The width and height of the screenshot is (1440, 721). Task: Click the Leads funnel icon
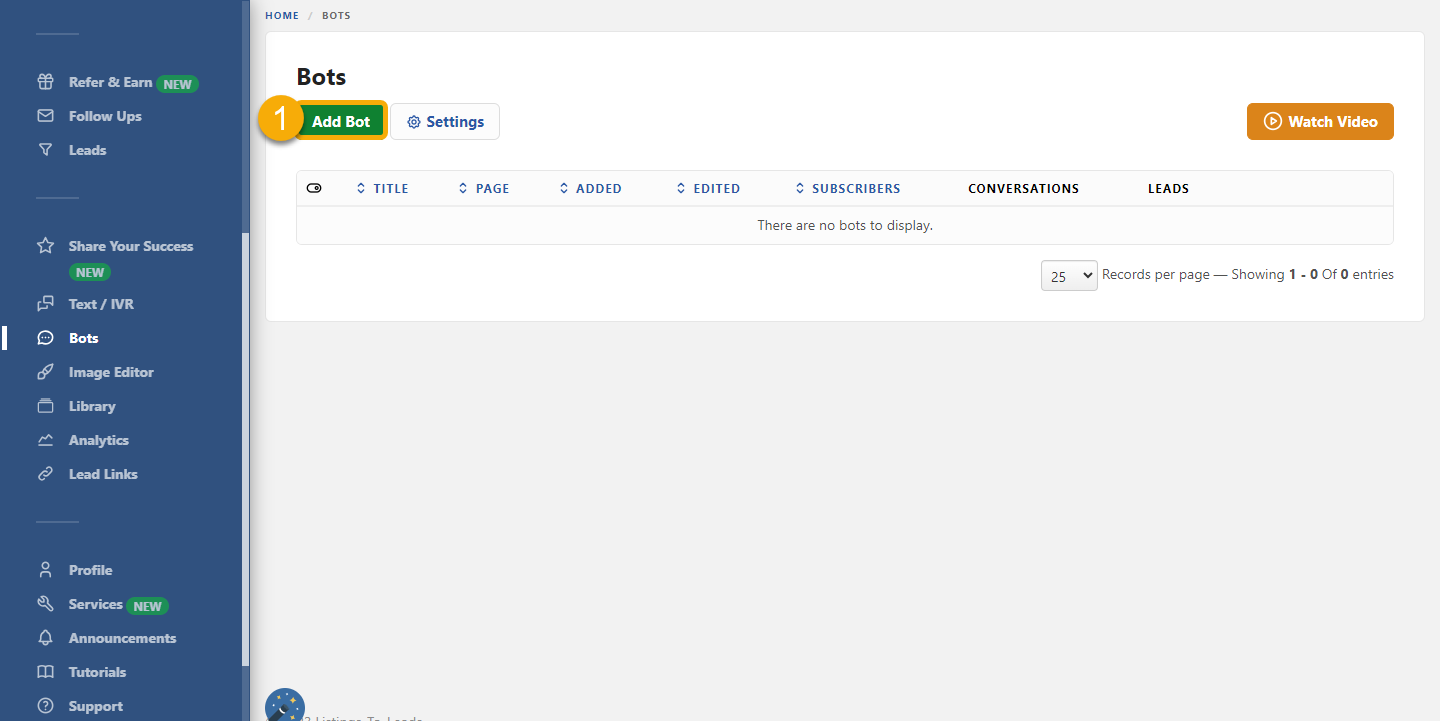(x=45, y=150)
